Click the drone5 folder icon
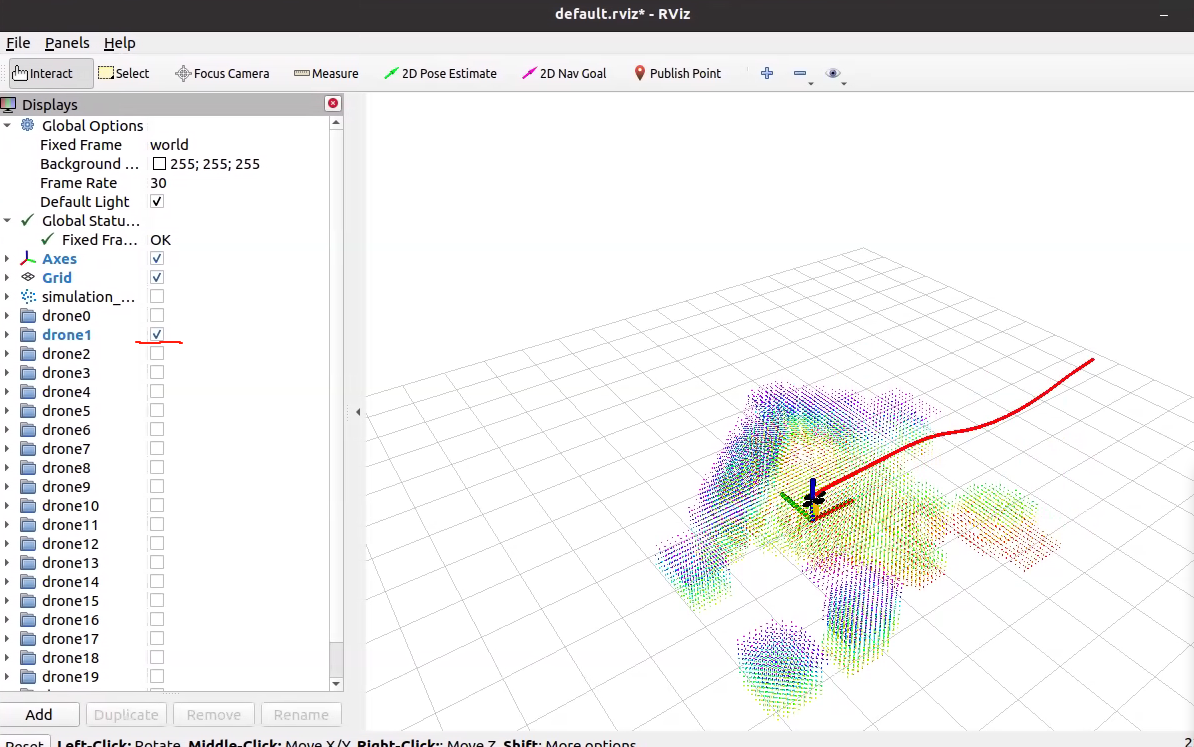 [x=28, y=410]
